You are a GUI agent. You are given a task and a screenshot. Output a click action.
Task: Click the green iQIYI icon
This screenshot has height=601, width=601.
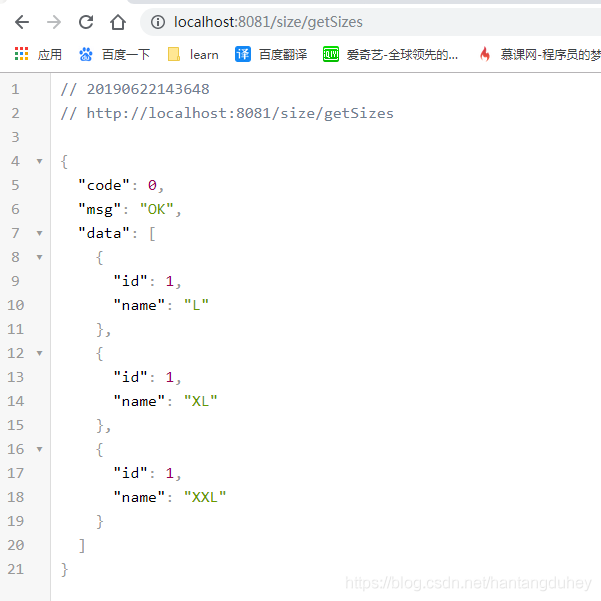coord(330,54)
